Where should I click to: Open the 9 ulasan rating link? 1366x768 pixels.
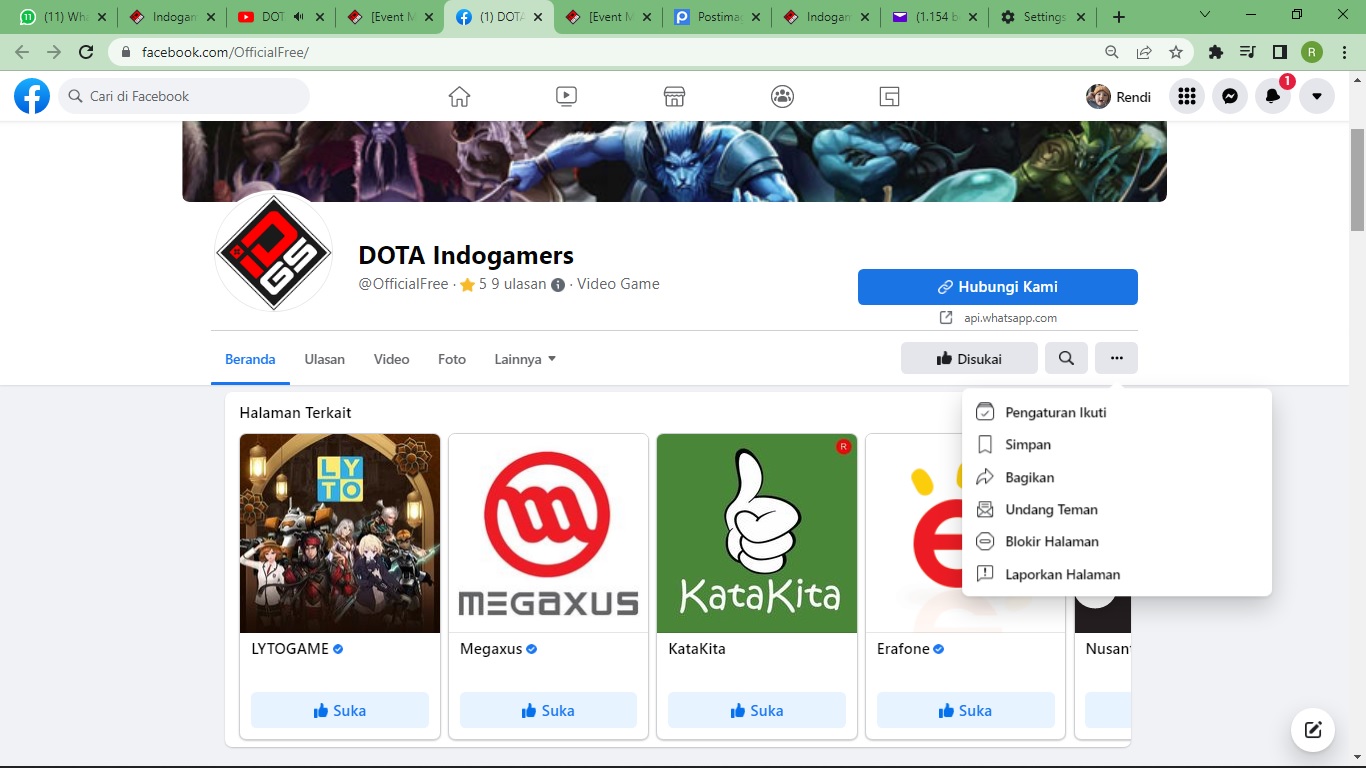[x=519, y=284]
